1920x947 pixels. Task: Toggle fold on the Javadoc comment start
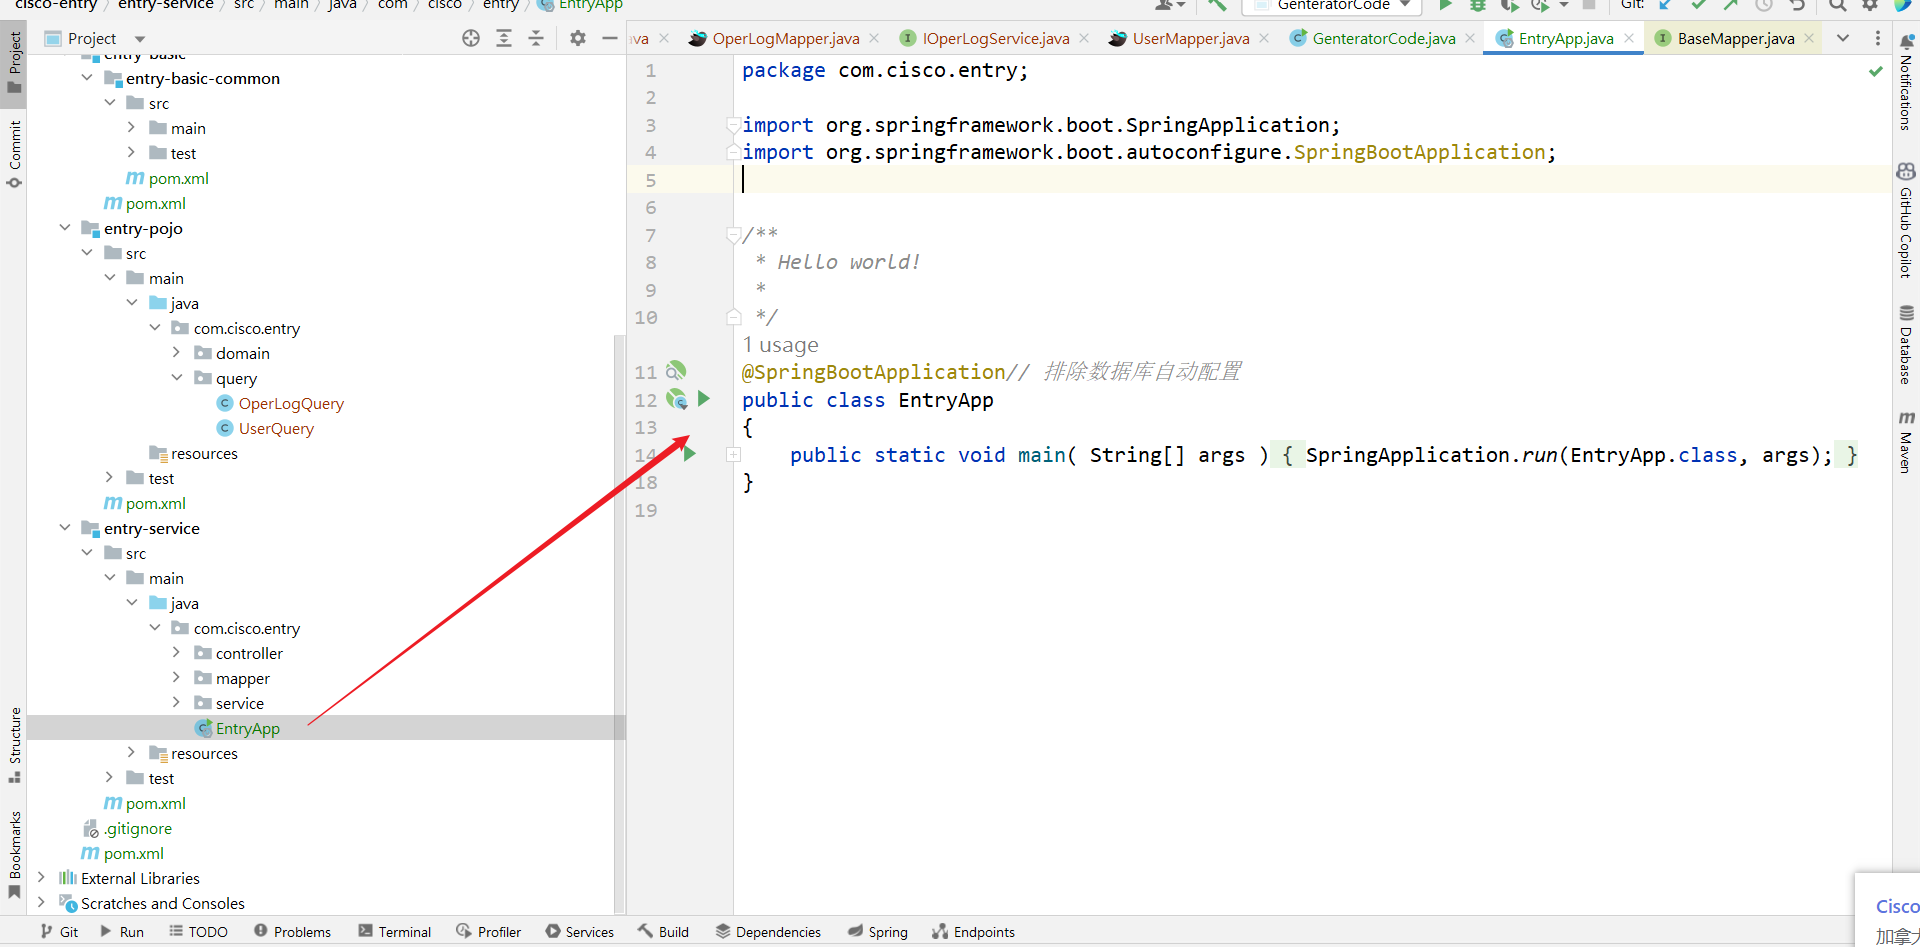tap(733, 235)
